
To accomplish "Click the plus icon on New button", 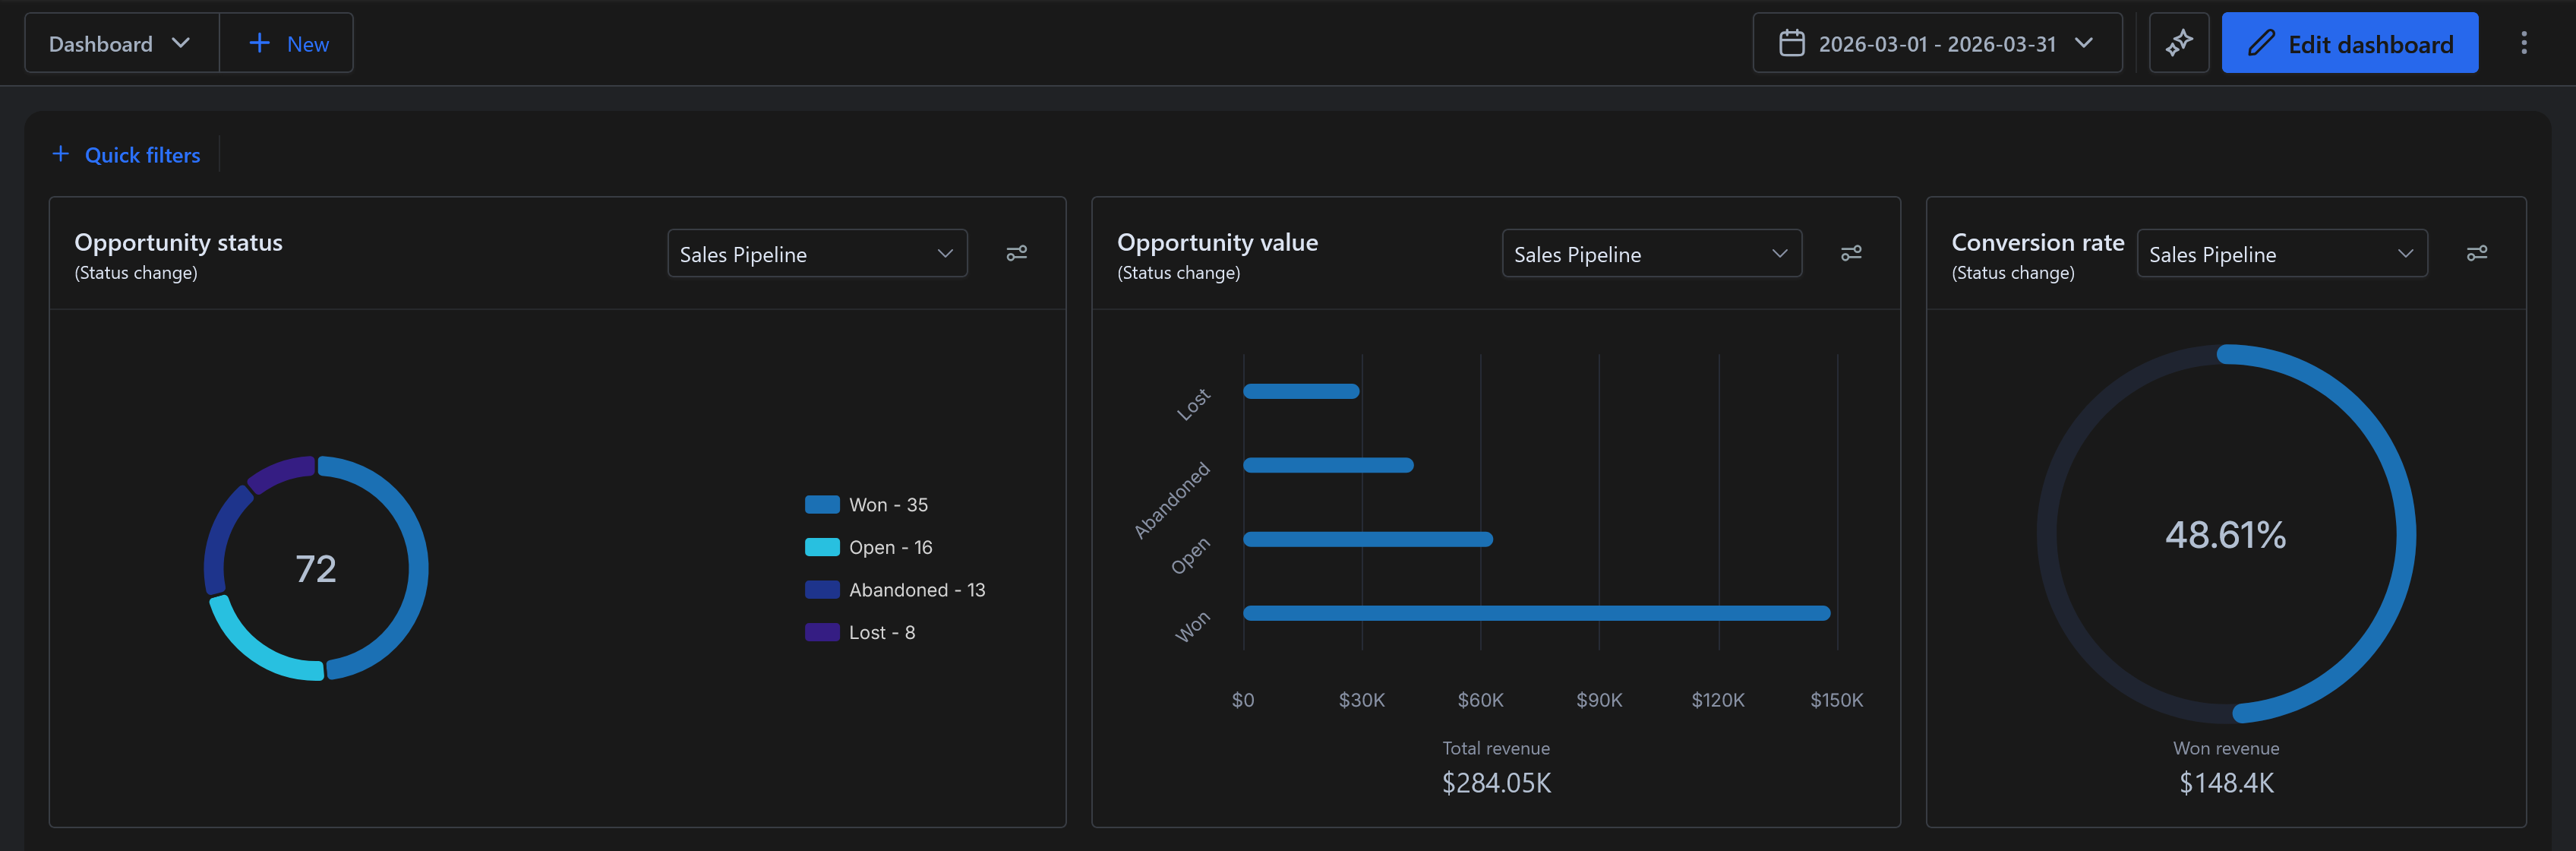I will [259, 43].
